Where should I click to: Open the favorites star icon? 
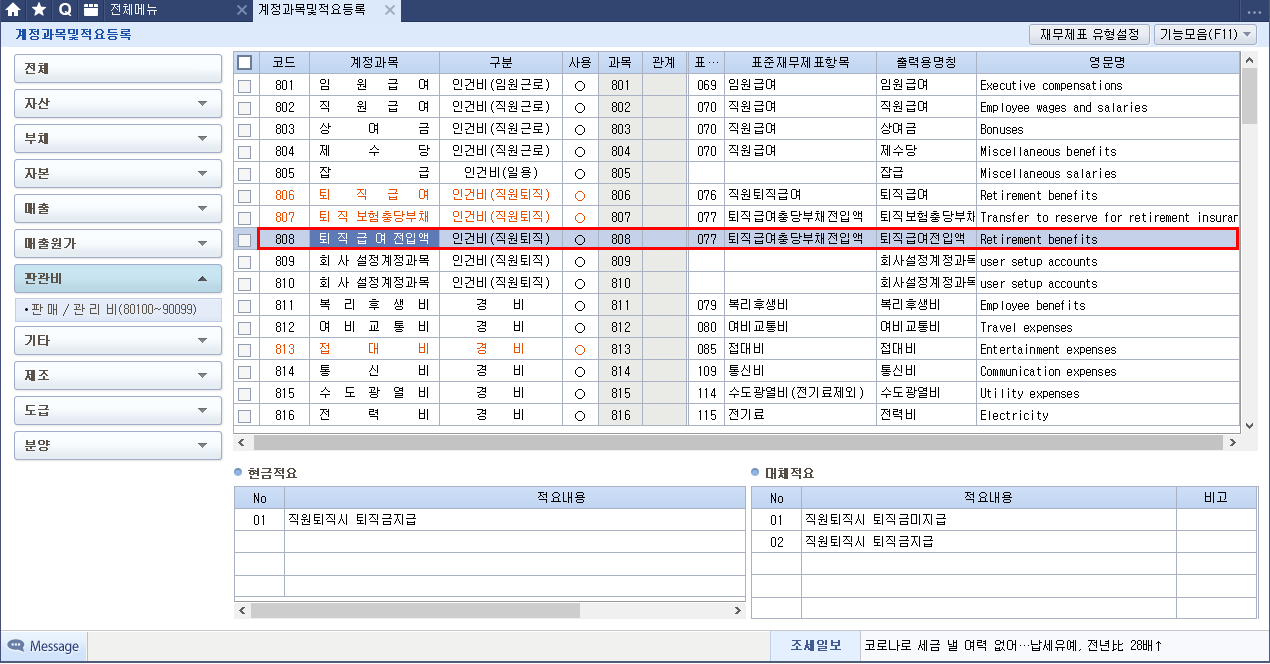[39, 10]
